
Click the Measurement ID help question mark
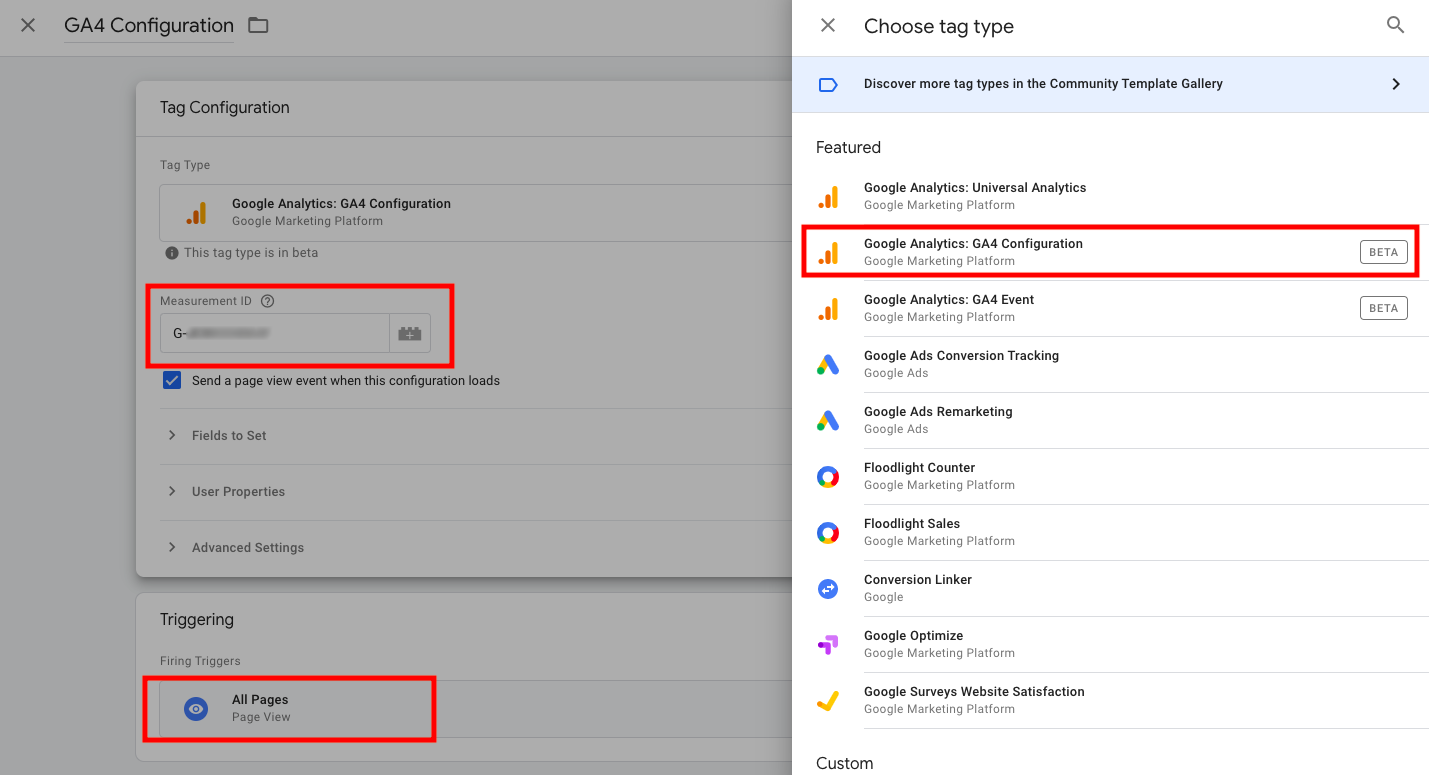[267, 301]
